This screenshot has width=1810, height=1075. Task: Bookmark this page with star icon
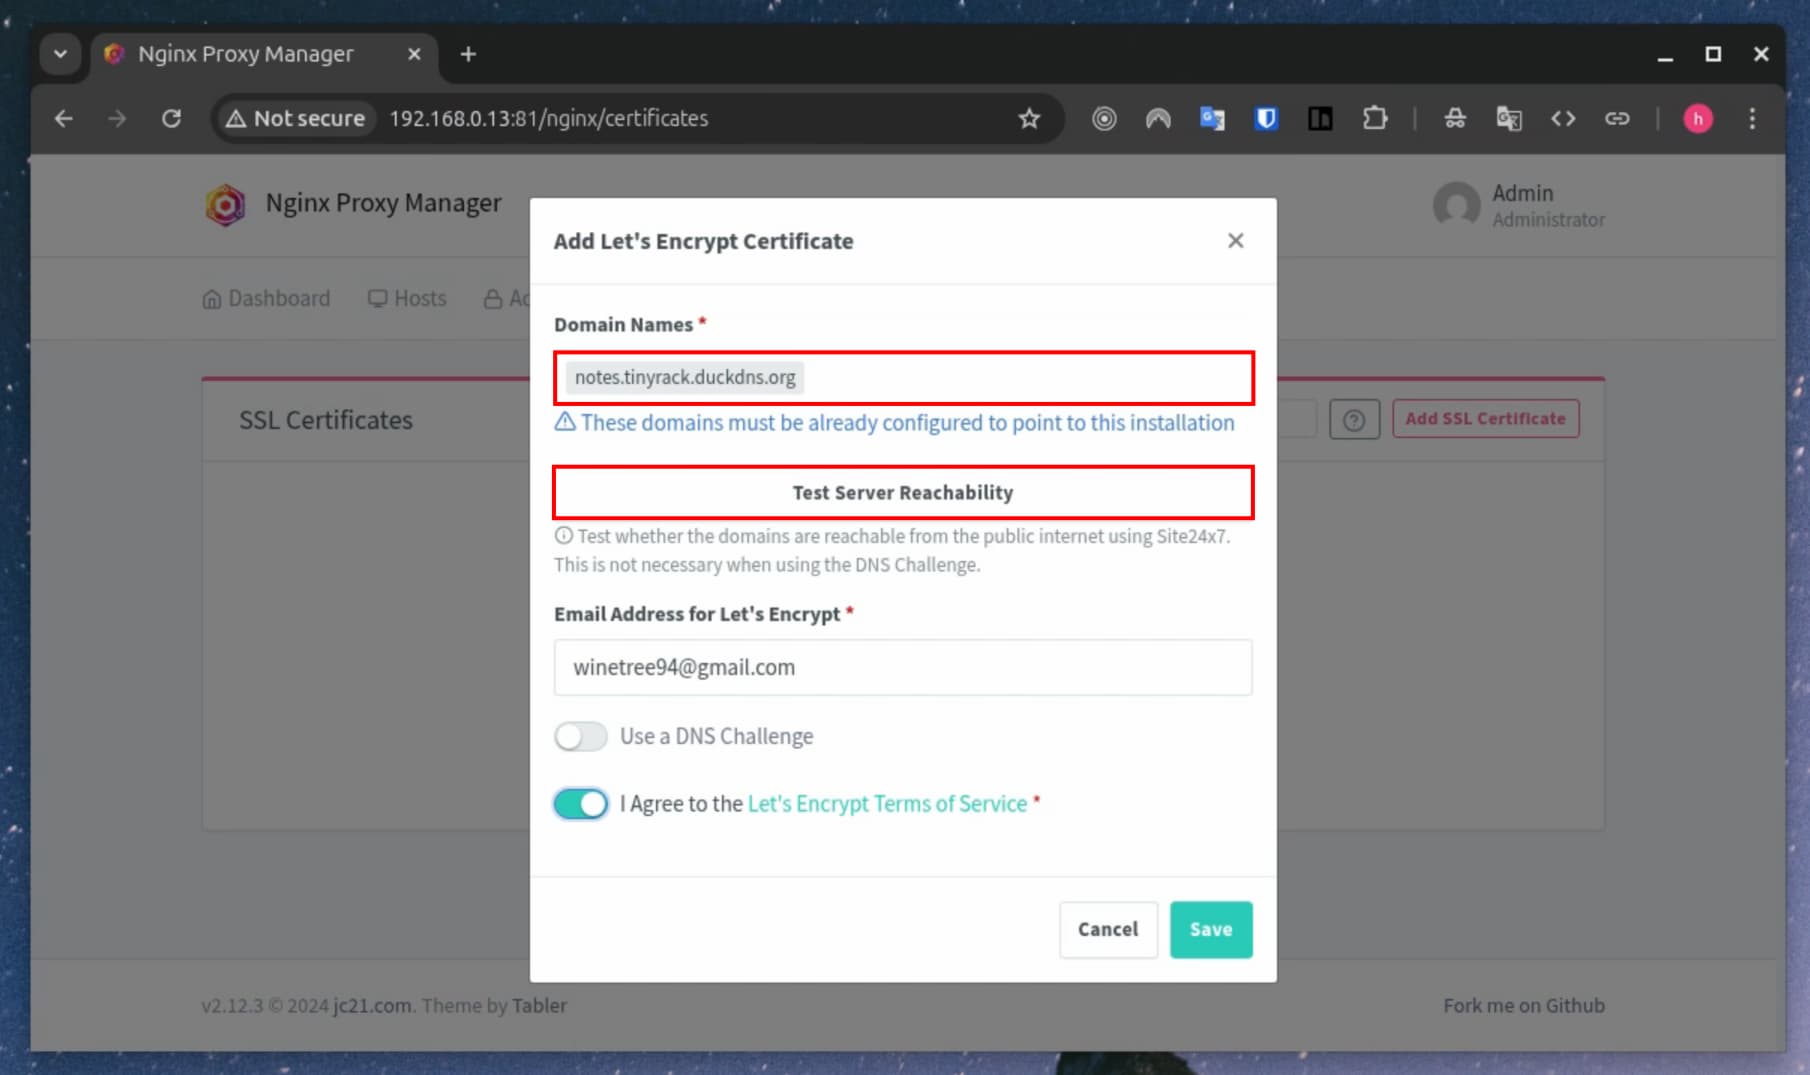[1029, 119]
